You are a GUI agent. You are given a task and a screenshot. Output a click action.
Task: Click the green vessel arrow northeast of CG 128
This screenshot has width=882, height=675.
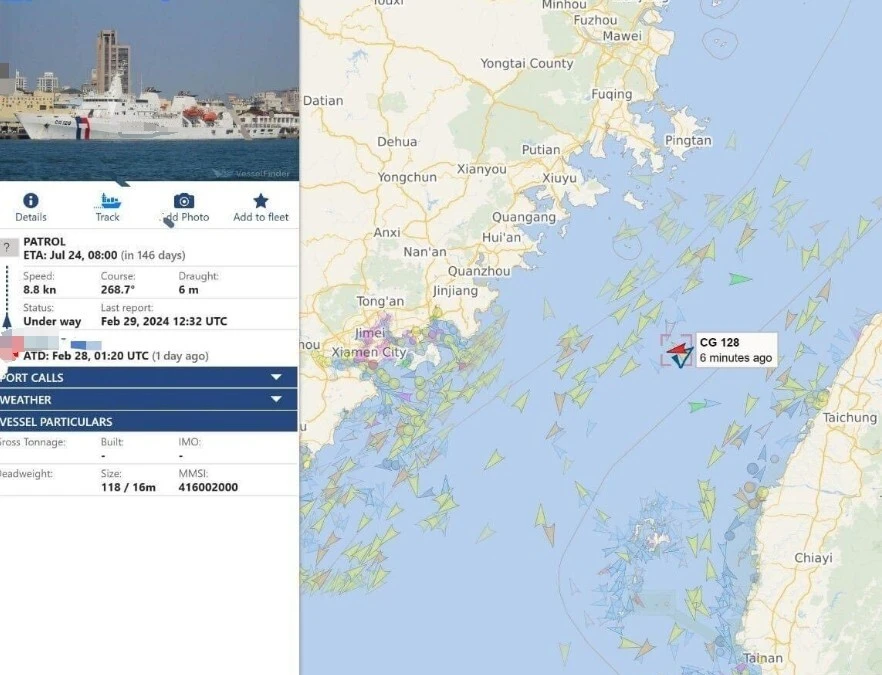(740, 278)
